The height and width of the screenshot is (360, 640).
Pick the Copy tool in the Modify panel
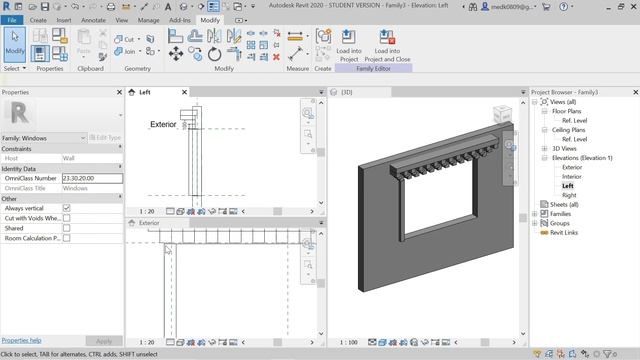[x=195, y=53]
